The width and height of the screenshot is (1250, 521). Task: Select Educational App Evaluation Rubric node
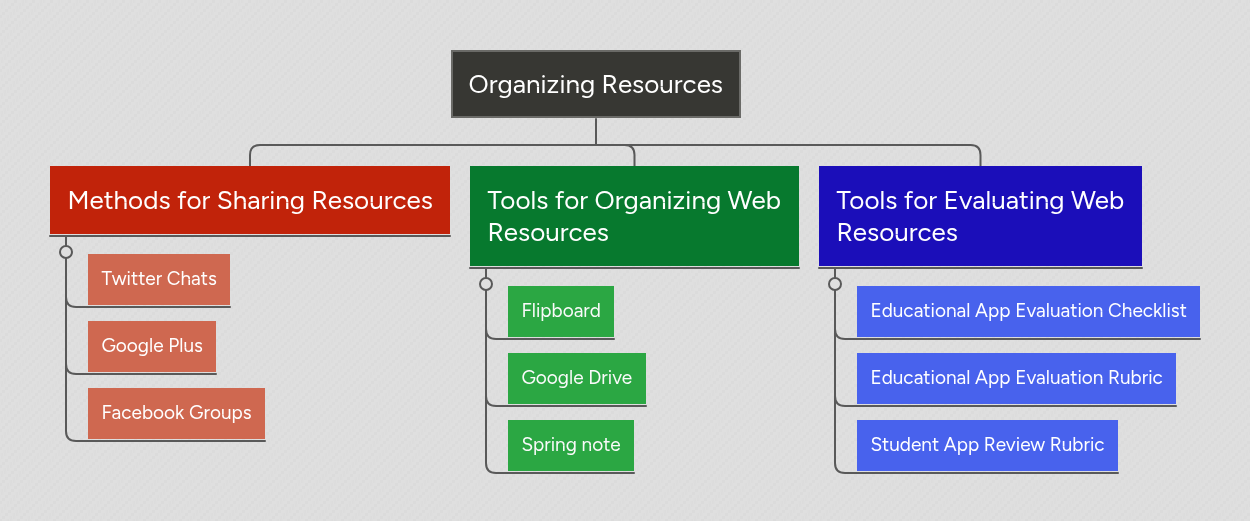(x=1016, y=378)
